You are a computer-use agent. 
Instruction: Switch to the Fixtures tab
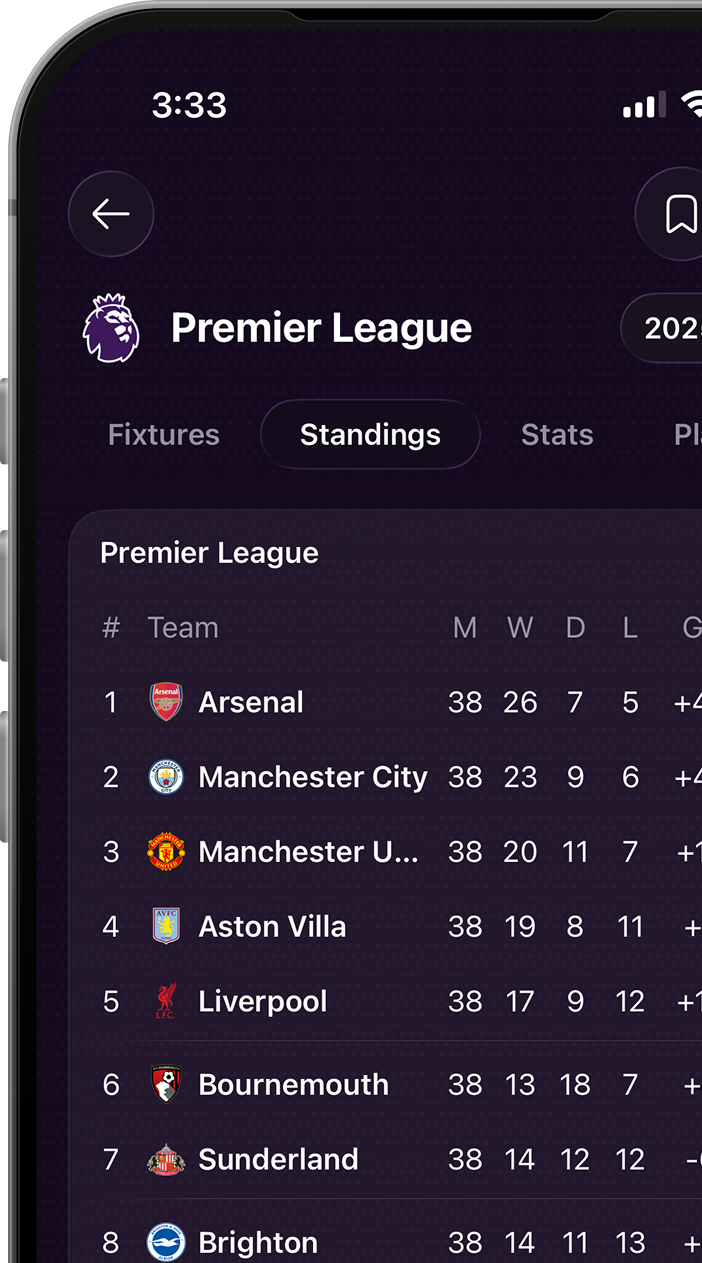[x=164, y=435]
